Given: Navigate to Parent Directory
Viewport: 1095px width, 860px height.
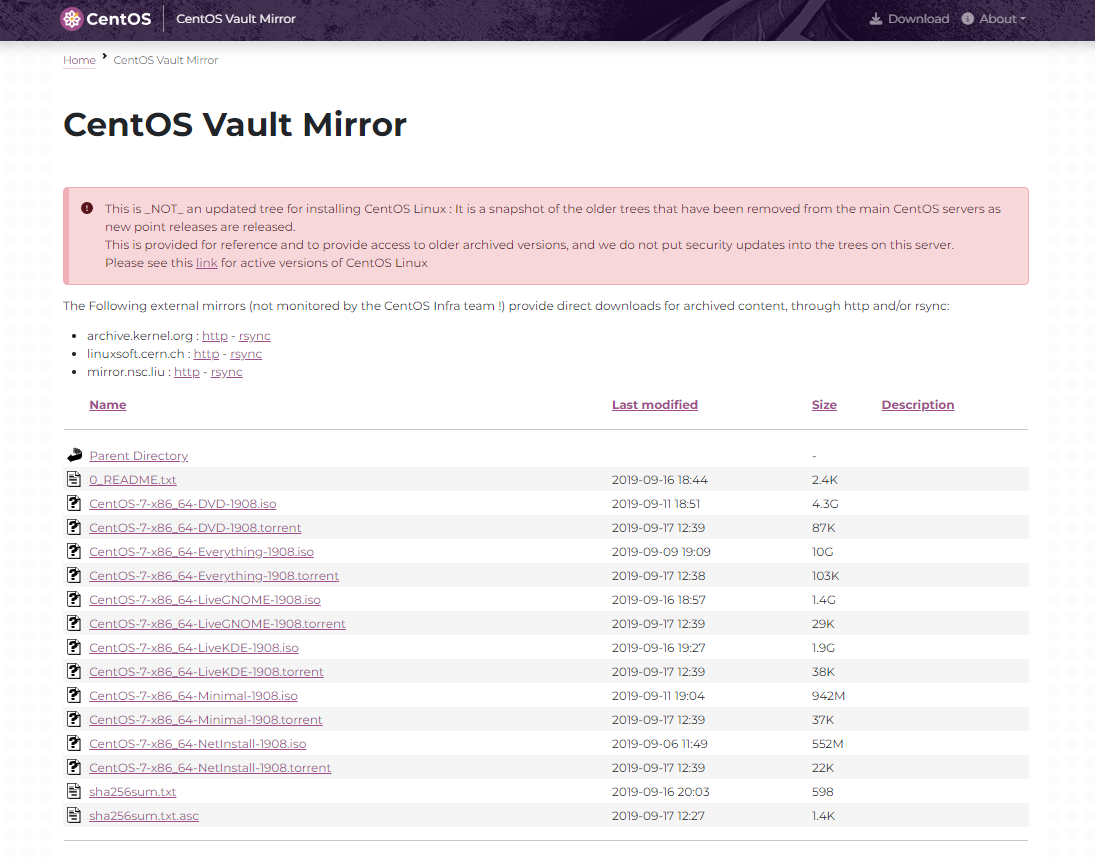Looking at the screenshot, I should pos(138,455).
